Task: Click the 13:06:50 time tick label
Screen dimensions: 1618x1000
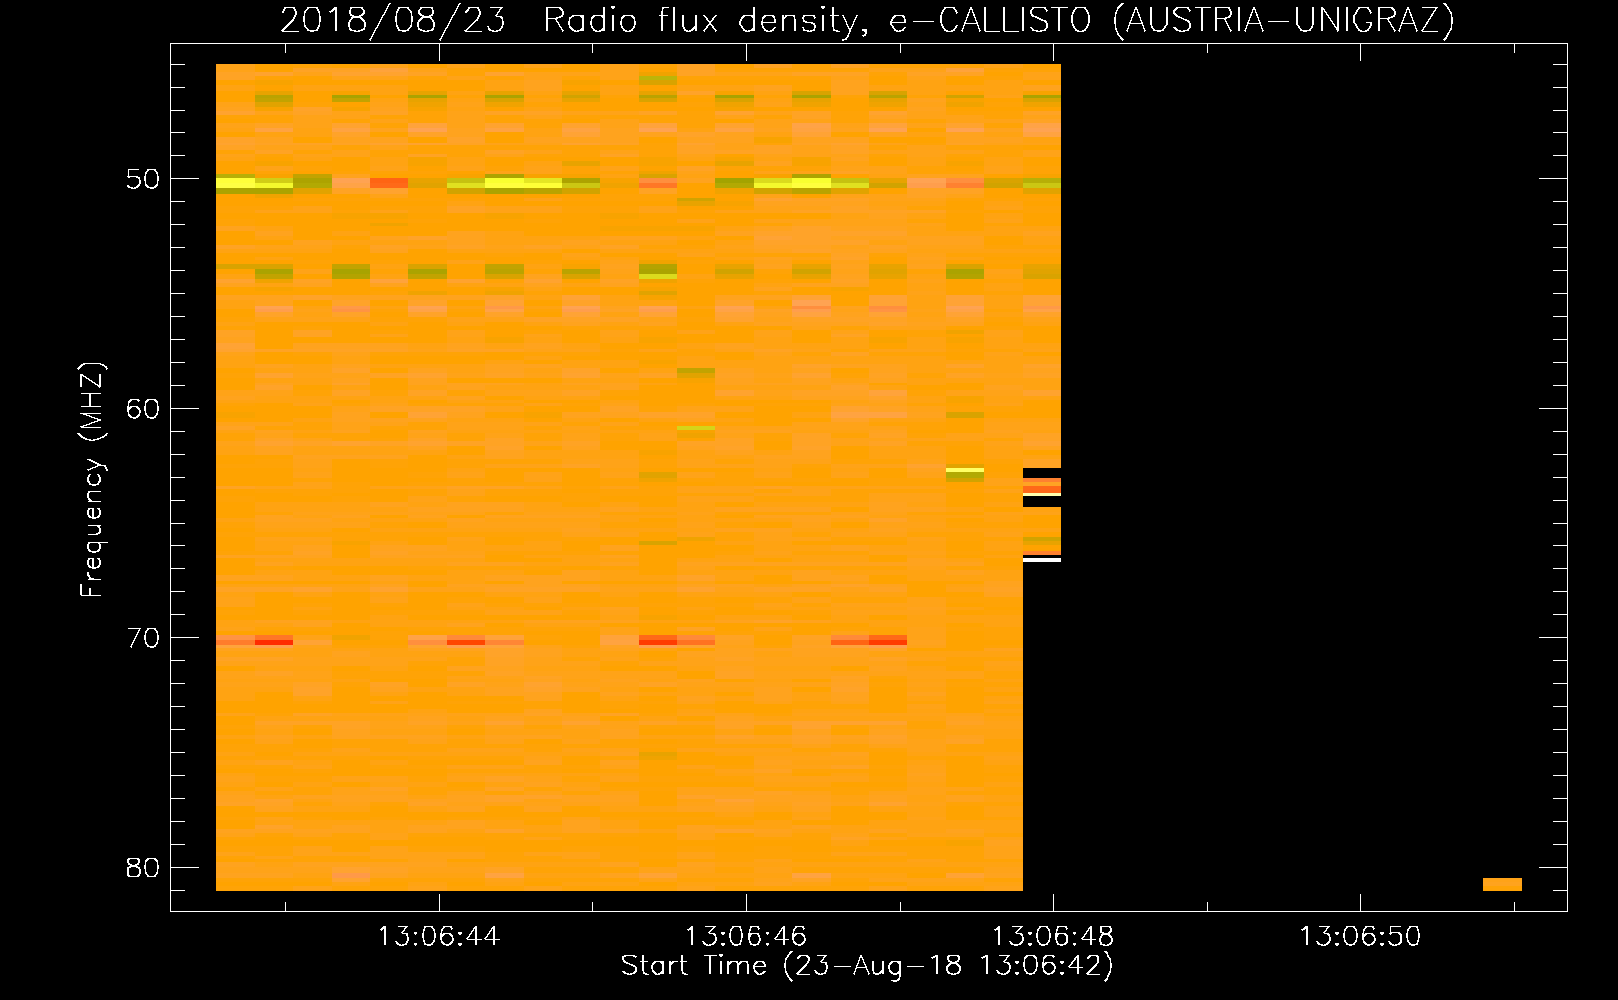Action: 1360,937
